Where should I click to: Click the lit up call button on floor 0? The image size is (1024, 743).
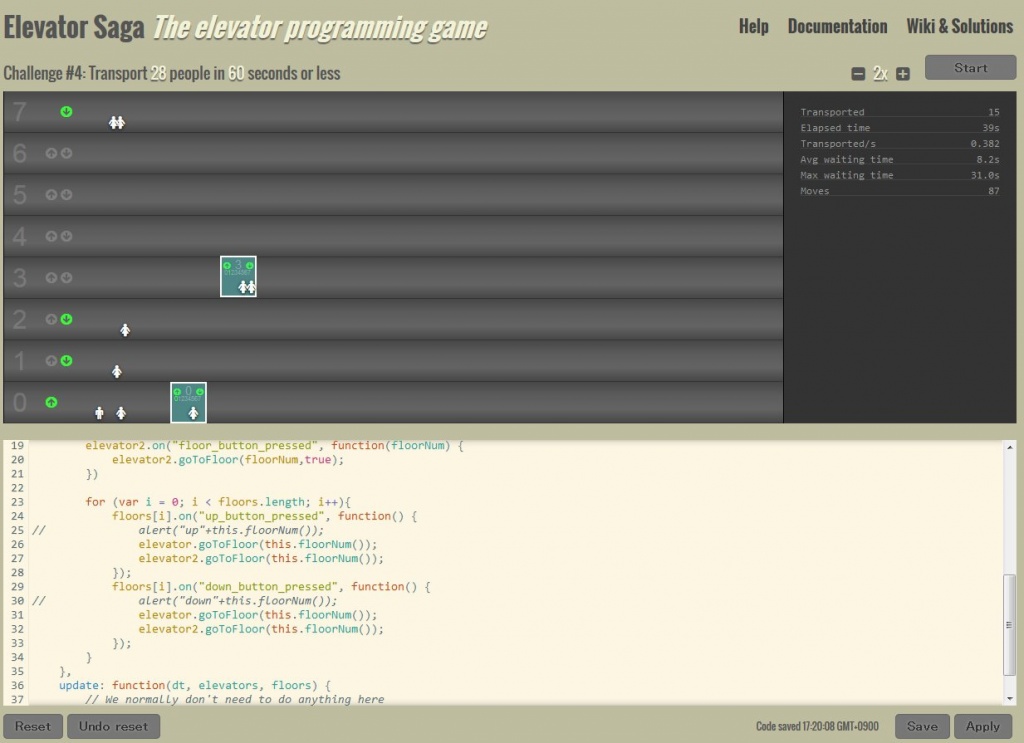[52, 402]
